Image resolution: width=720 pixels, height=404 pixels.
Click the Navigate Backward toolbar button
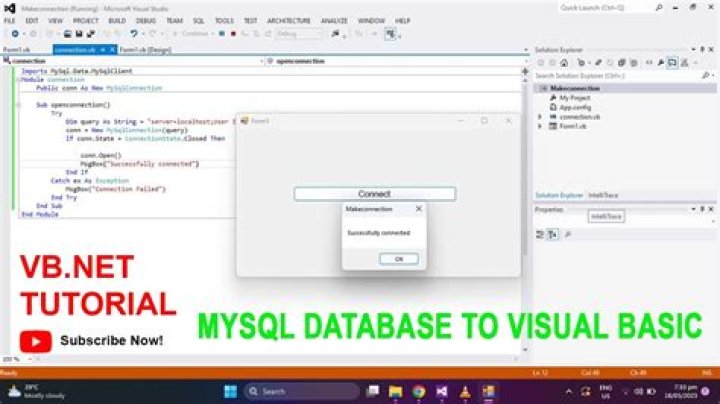15,34
